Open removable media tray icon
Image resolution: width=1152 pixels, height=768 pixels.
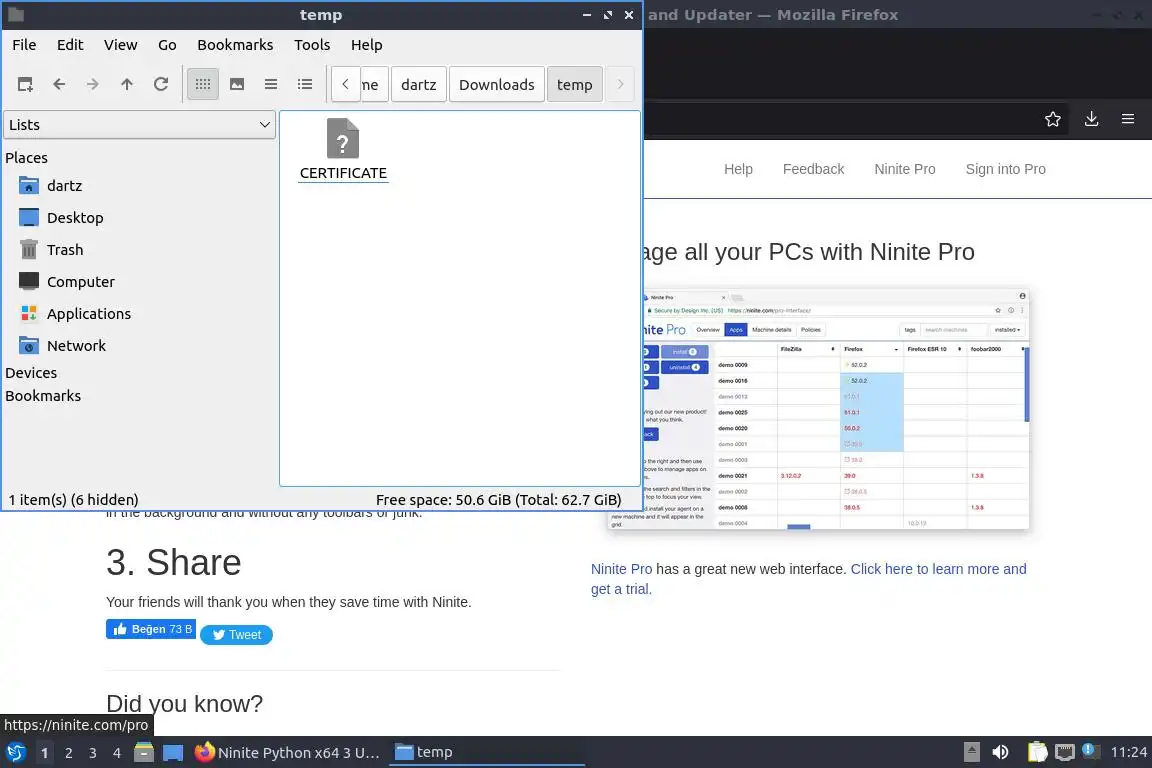(971, 753)
